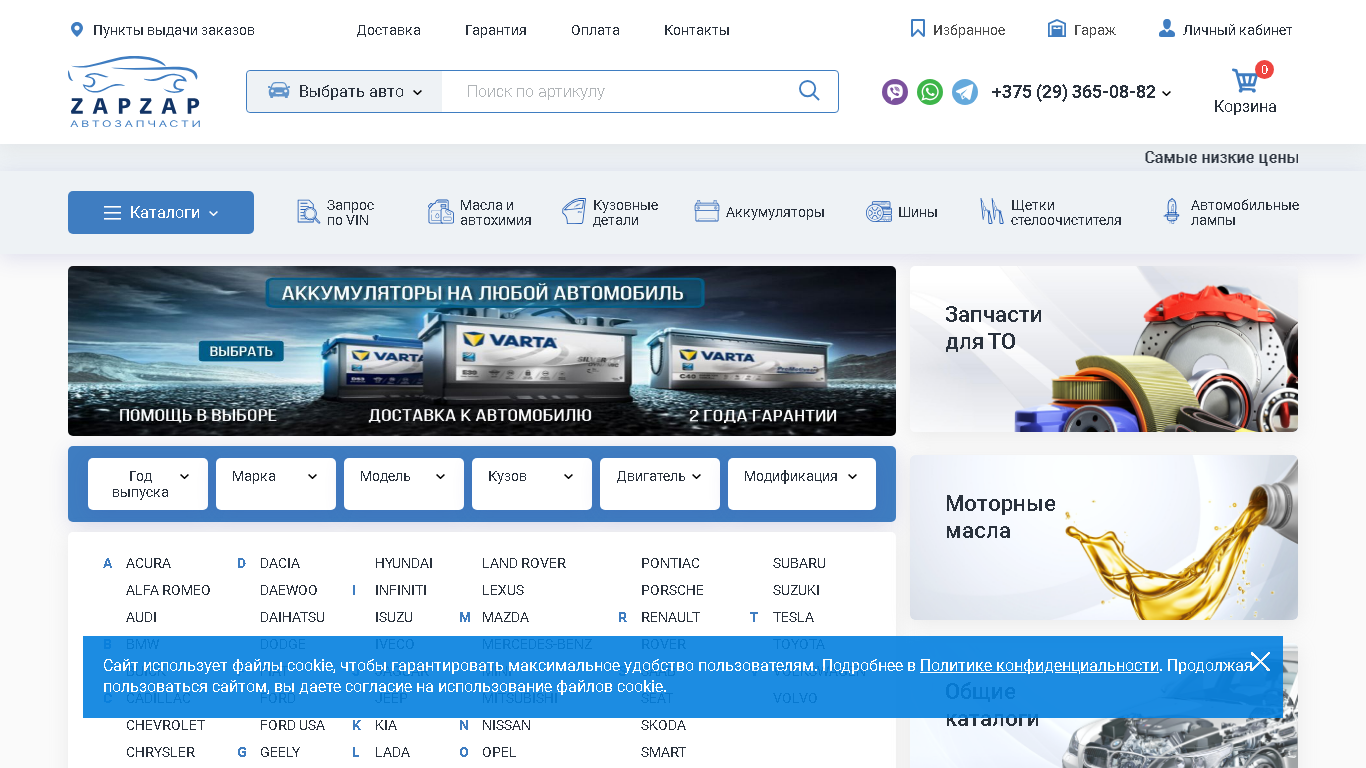Open Запчасти для ТО promo card
This screenshot has height=768, width=1366.
coord(1104,349)
